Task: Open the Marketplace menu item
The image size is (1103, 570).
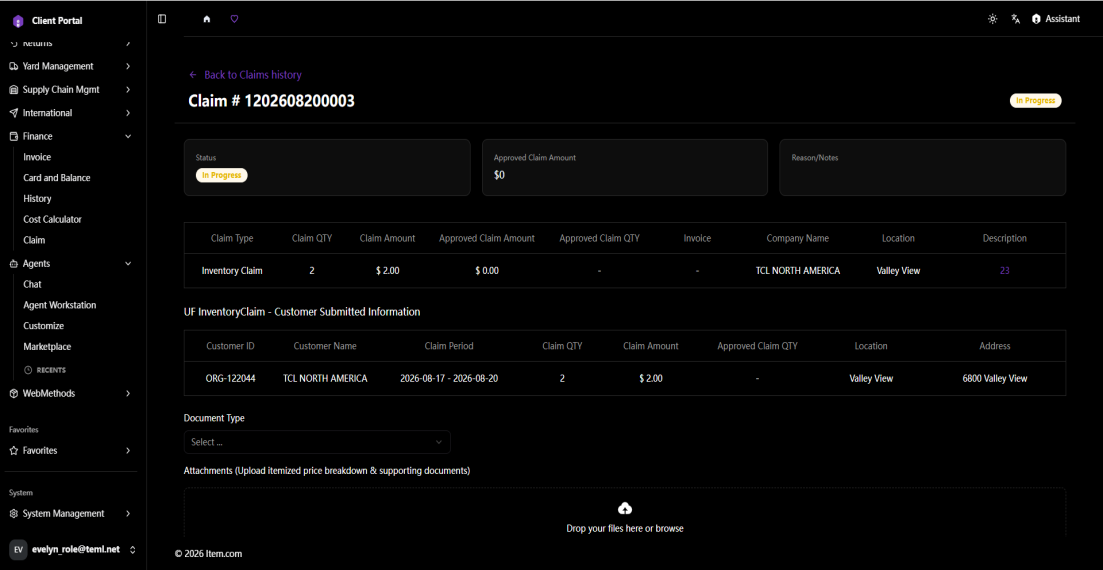Action: coord(47,347)
